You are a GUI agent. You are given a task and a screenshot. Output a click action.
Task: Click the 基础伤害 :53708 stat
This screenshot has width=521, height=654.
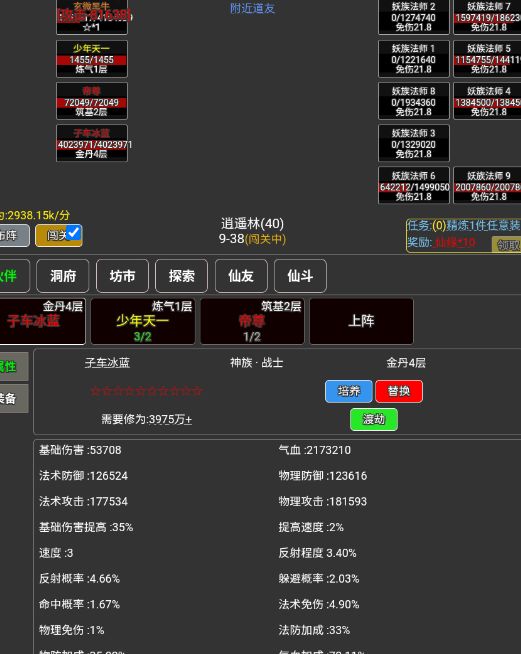80,450
